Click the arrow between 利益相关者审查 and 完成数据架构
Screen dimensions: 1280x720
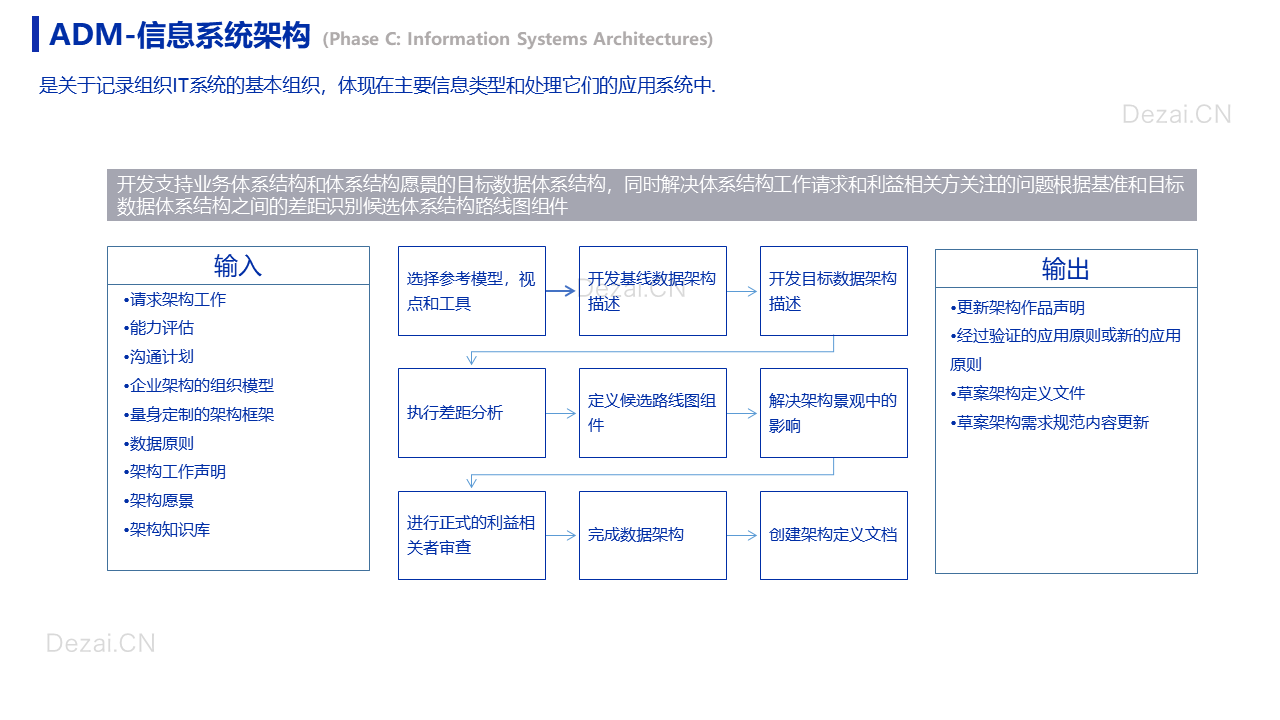pos(562,535)
